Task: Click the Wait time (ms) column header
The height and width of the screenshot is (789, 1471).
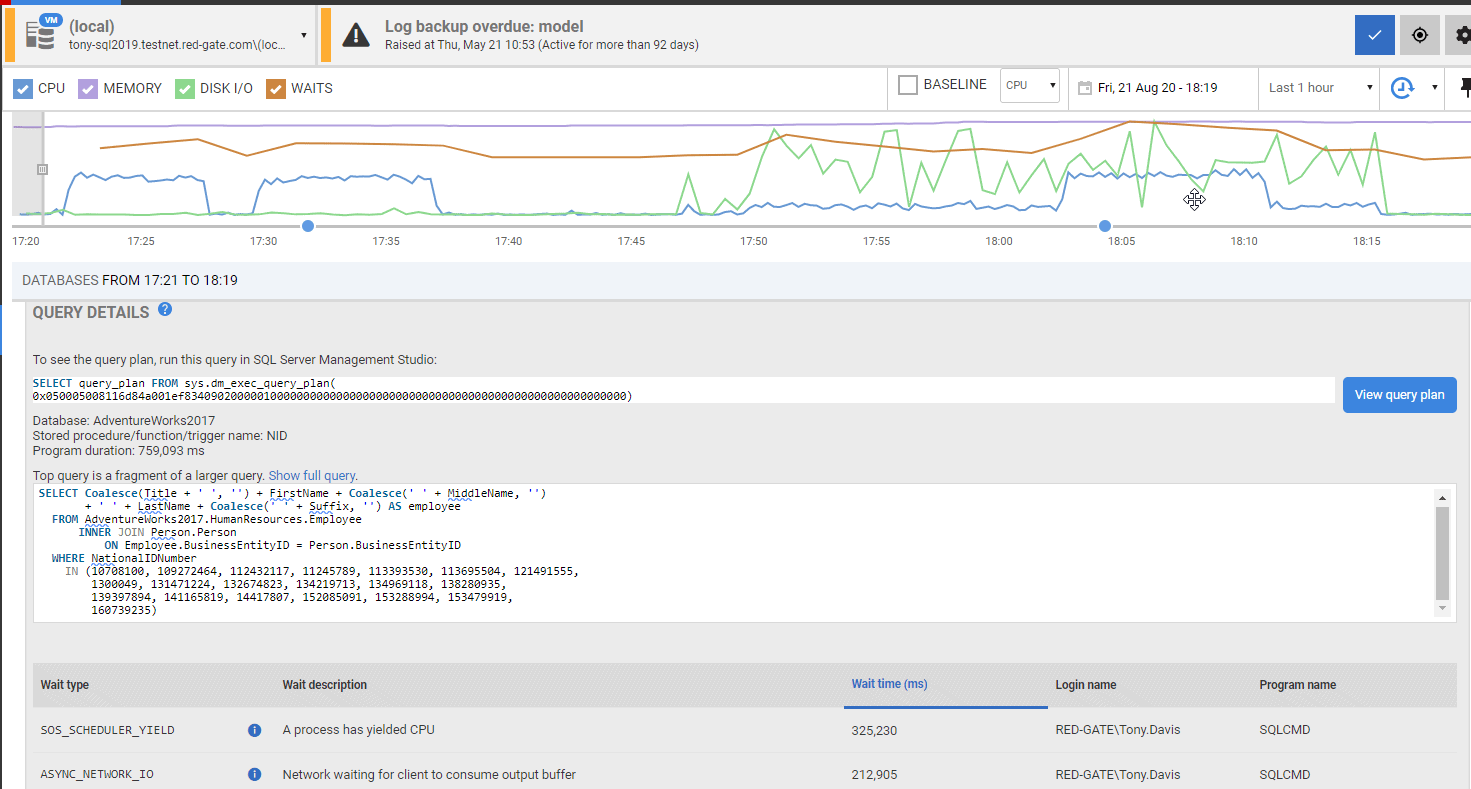Action: point(889,684)
